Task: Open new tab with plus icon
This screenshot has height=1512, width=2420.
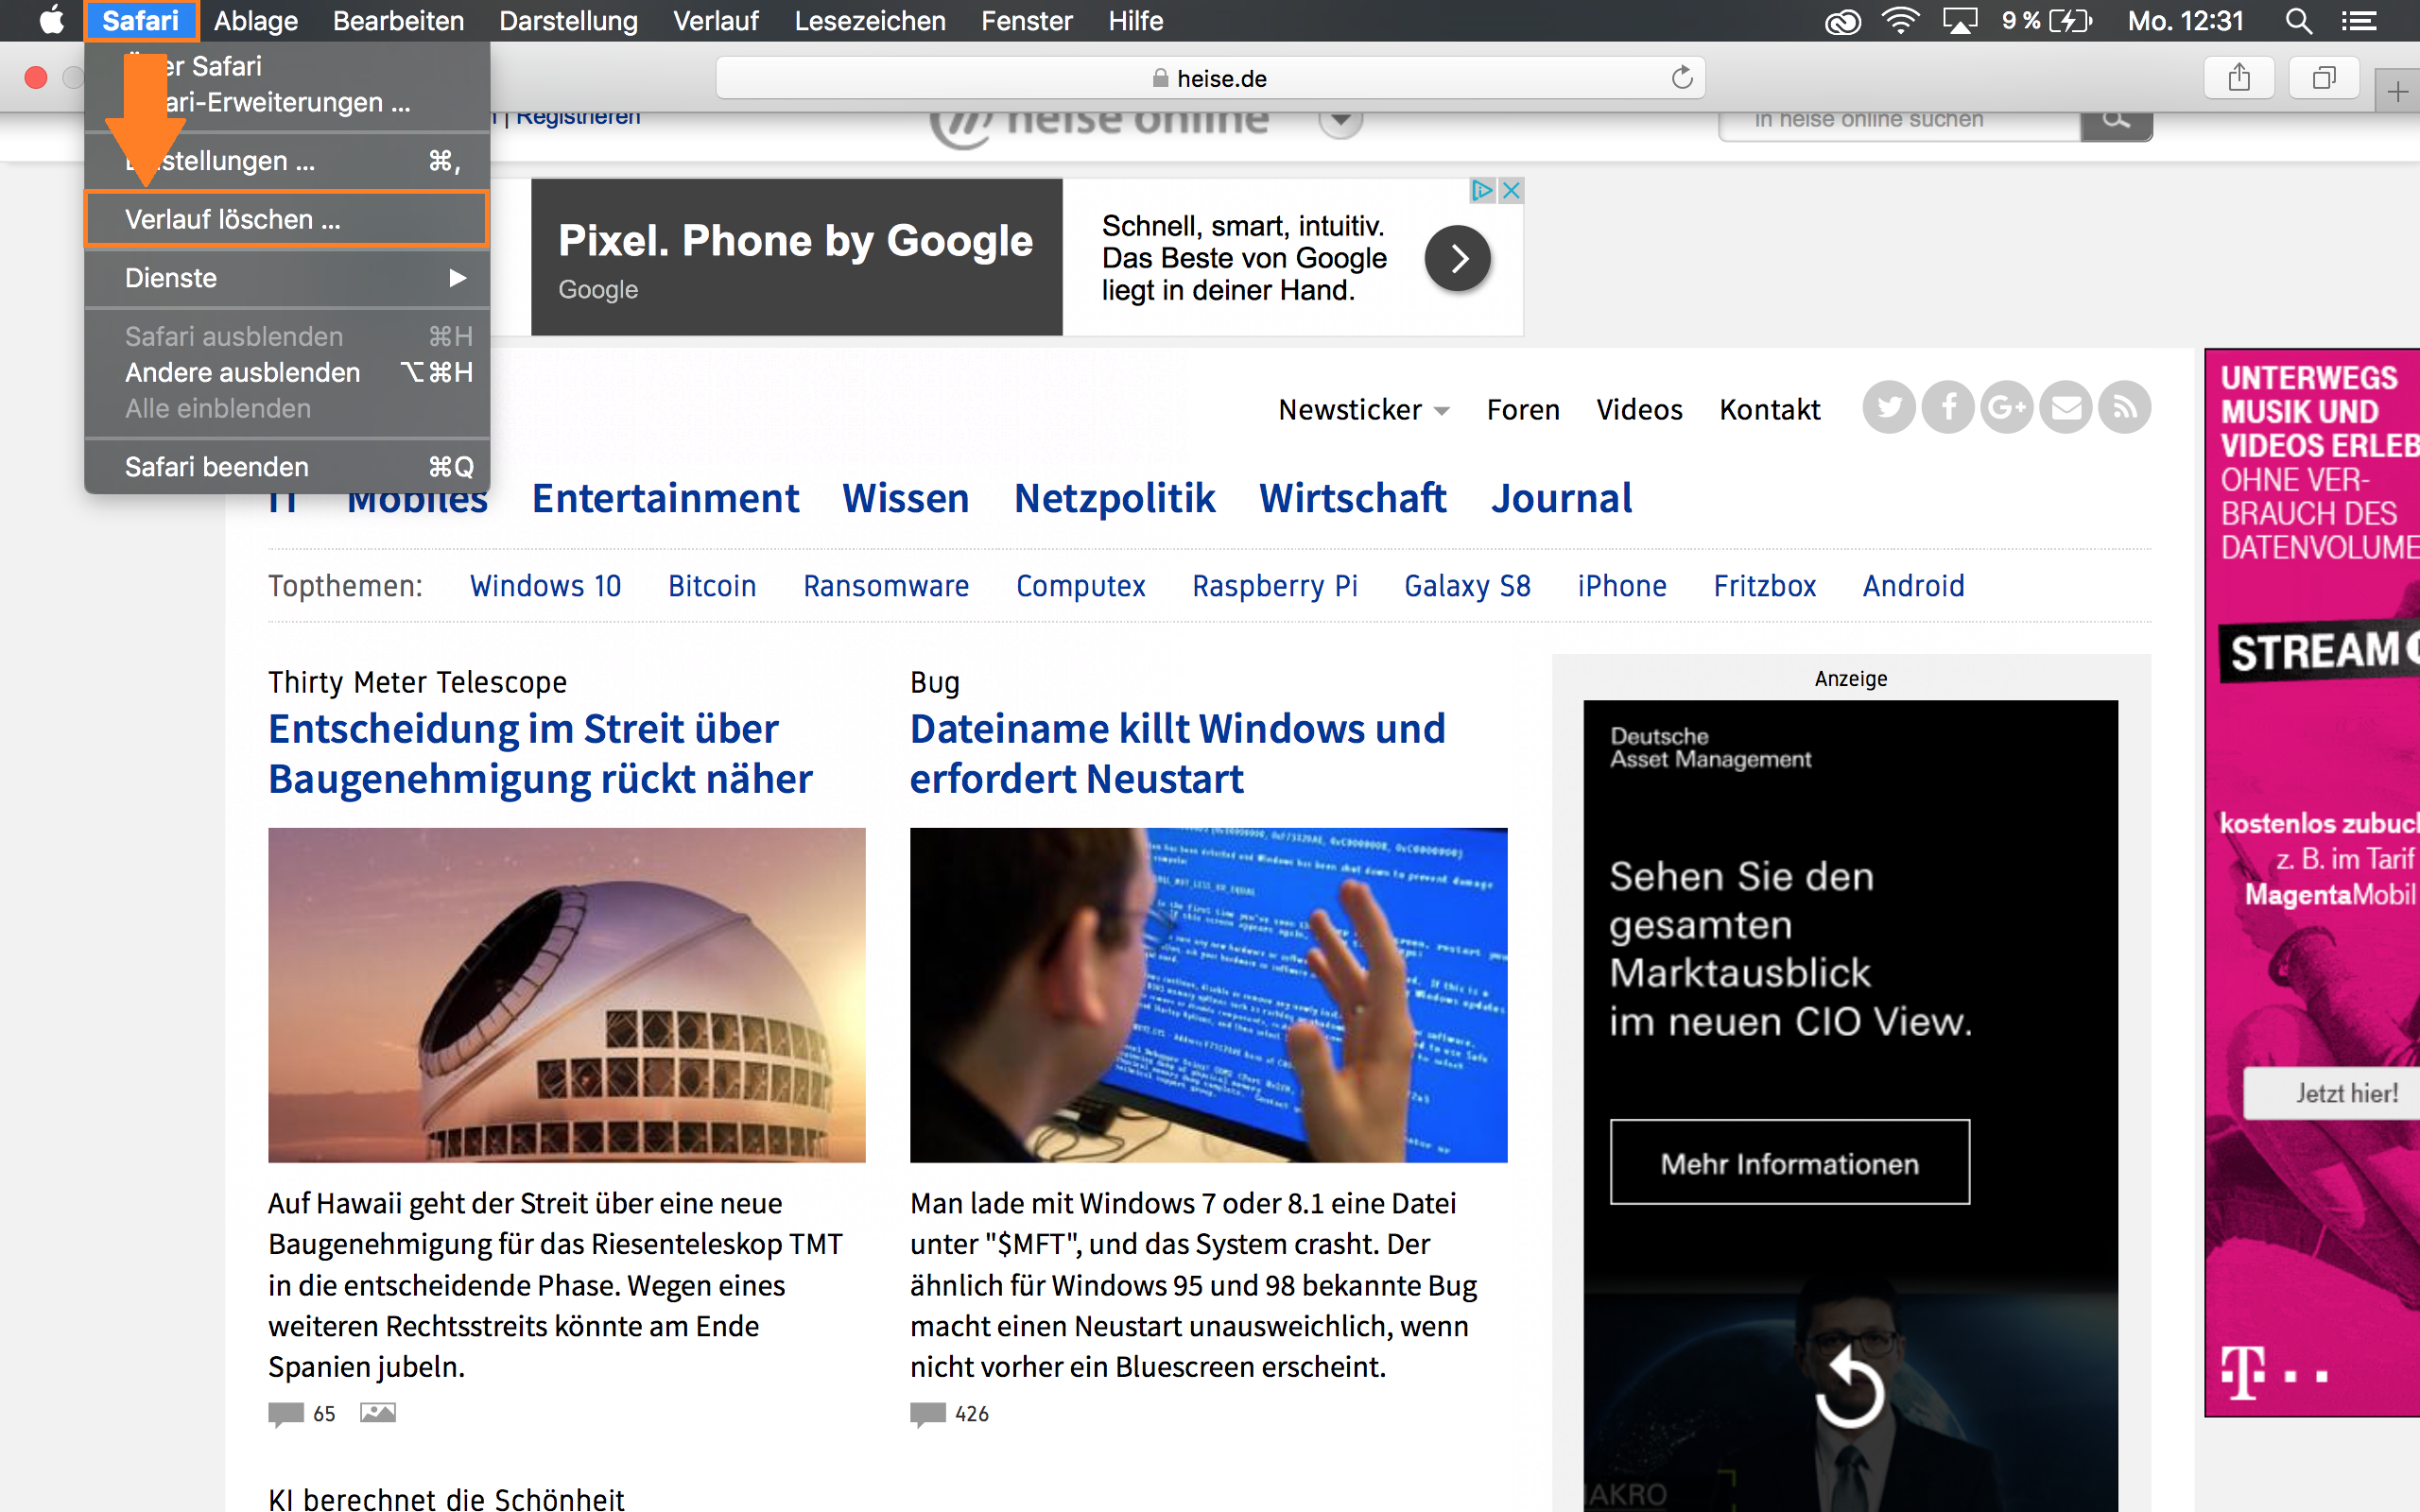Action: (x=2397, y=93)
